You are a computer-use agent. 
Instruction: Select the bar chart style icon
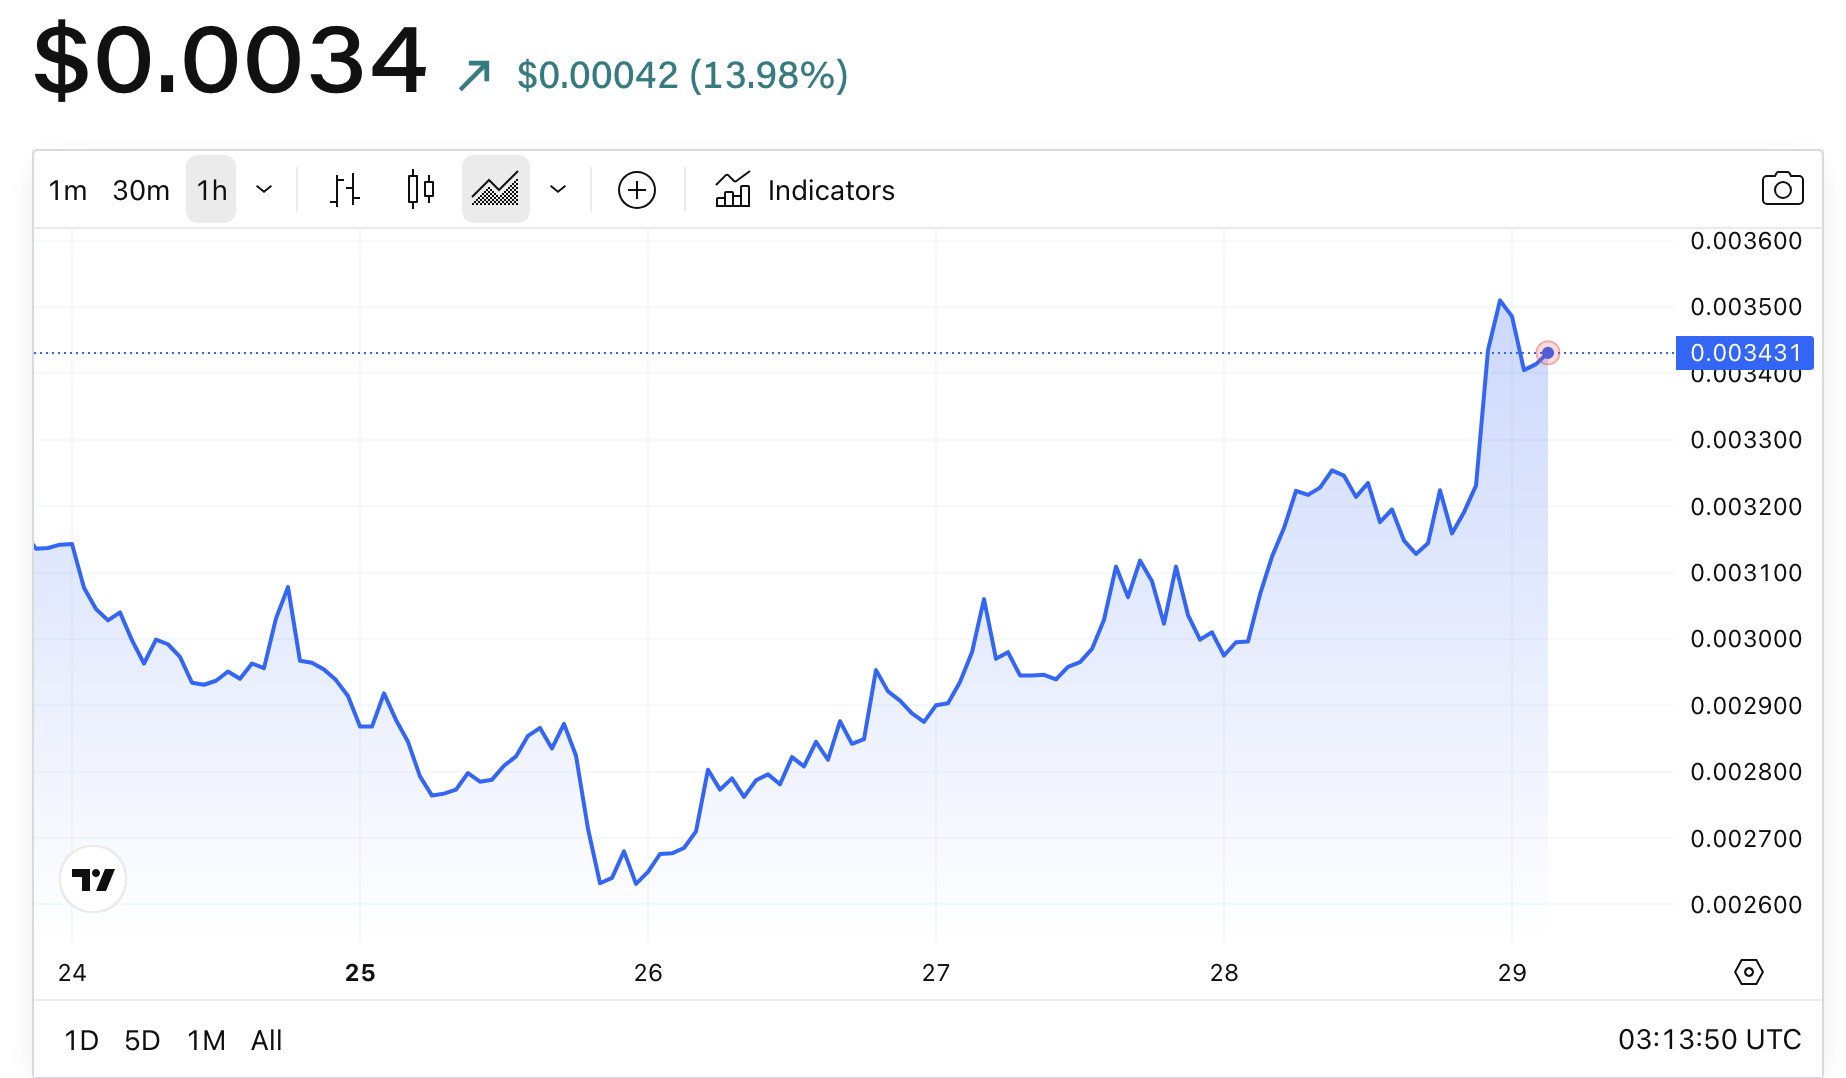coord(345,189)
